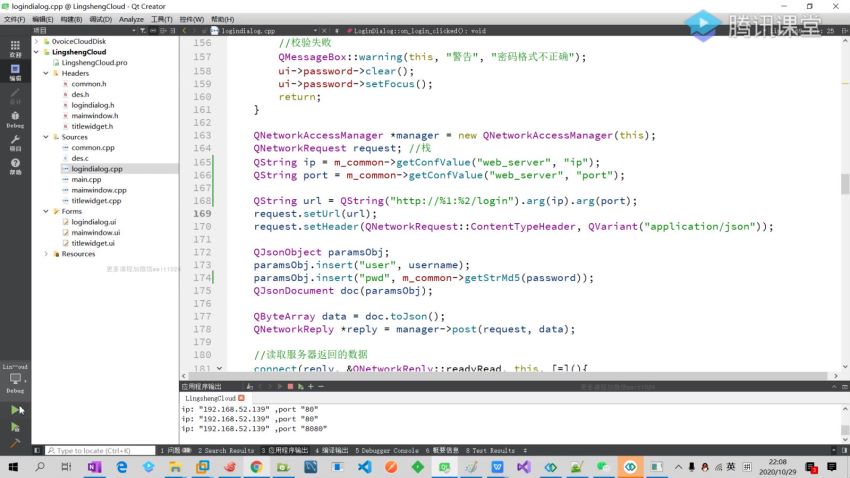Viewport: 850px width, 478px height.
Task: Open the 文件(F) menu
Action: coord(15,19)
